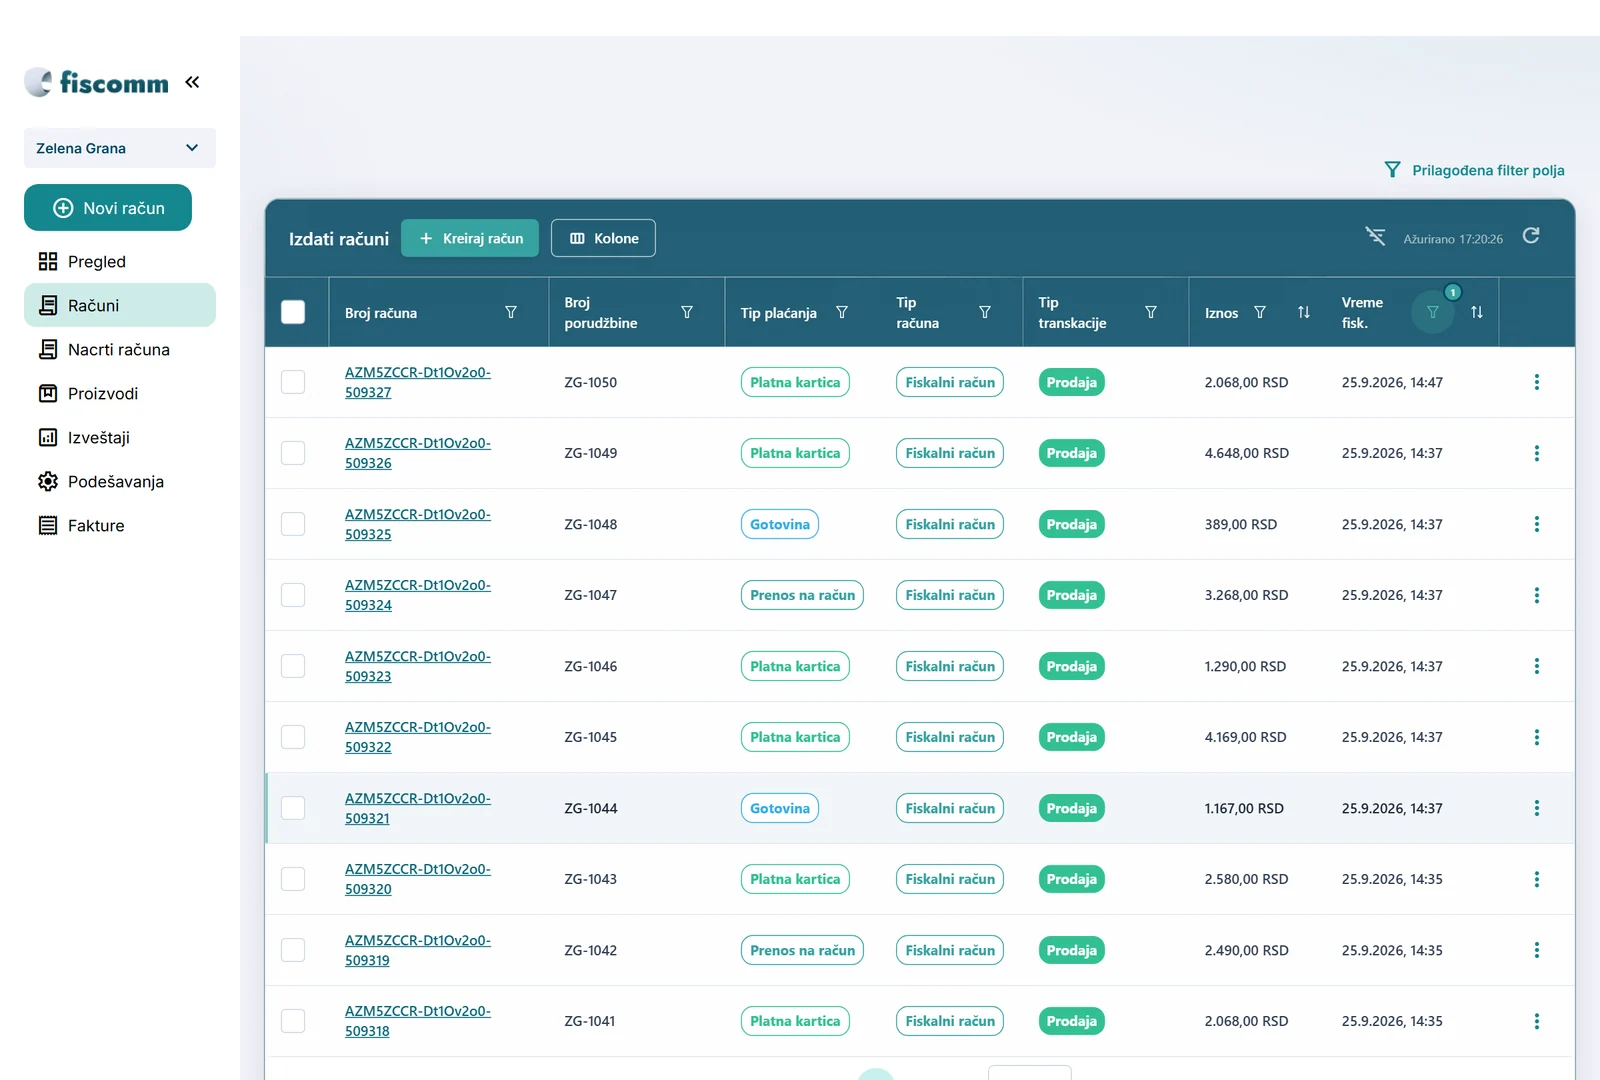Click the 389,00 RSD amount cell
The height and width of the screenshot is (1080, 1600).
tap(1241, 524)
